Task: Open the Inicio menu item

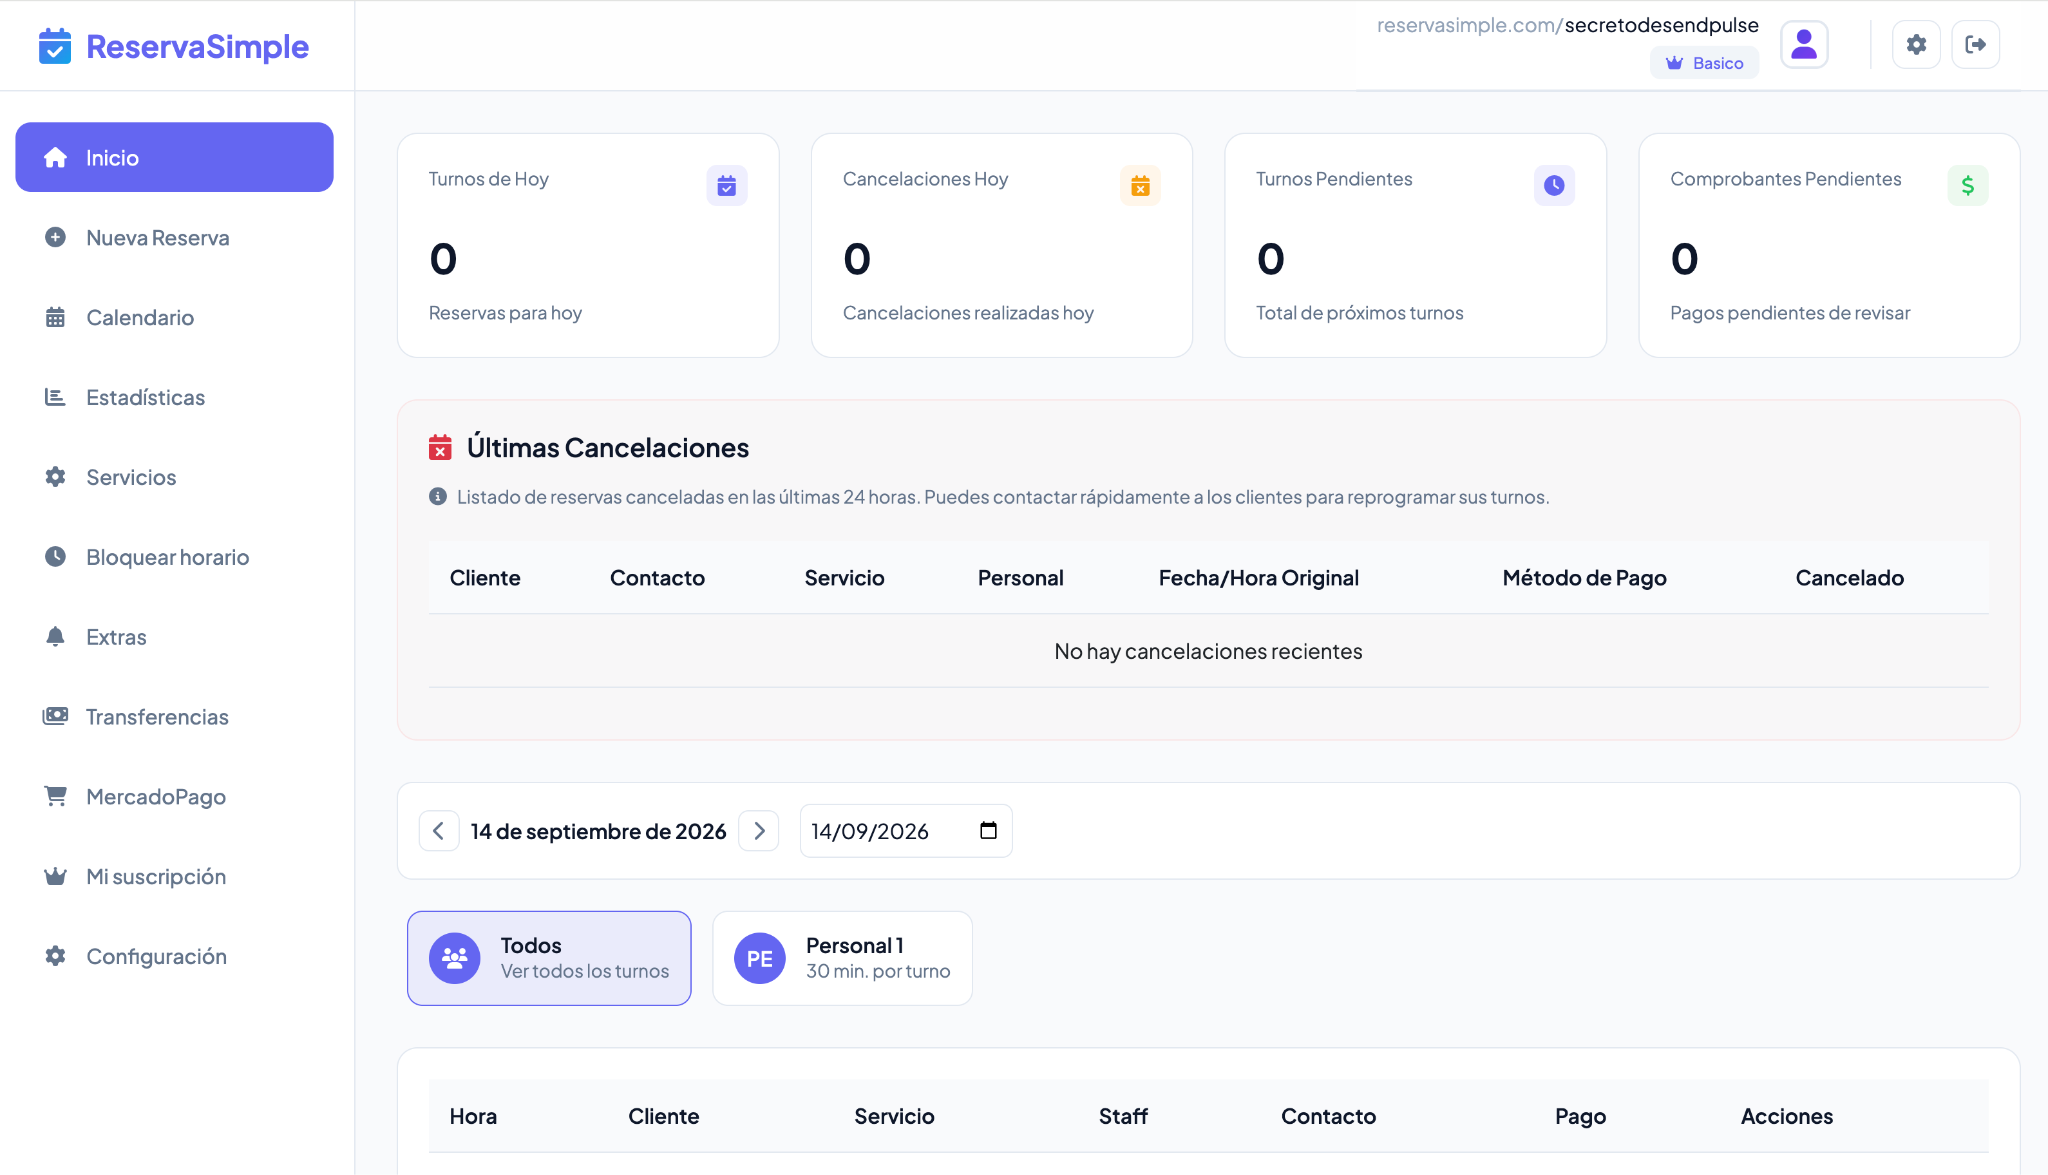Action: click(x=175, y=157)
